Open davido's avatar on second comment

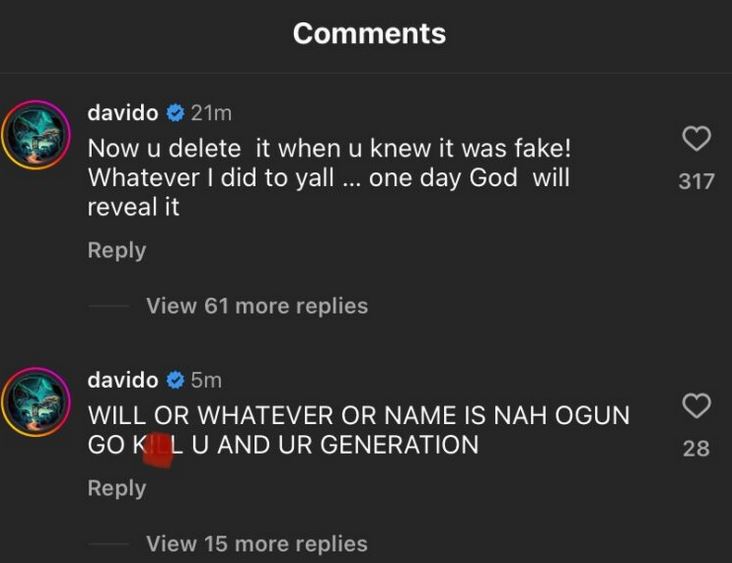(38, 402)
